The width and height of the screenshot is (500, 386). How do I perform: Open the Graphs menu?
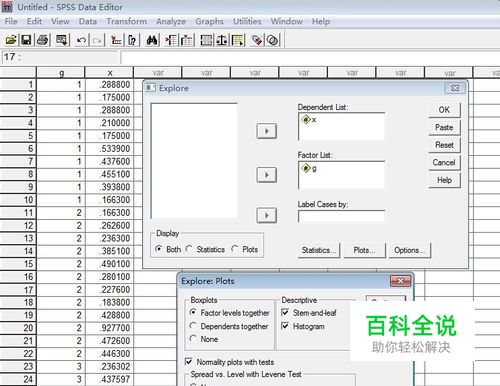point(209,21)
